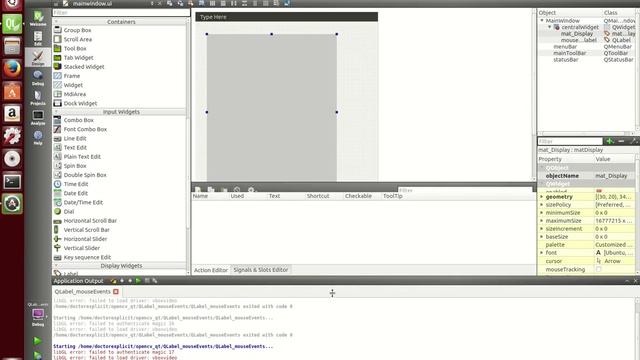
Task: Open the Debug mode in sidebar
Action: 38,78
